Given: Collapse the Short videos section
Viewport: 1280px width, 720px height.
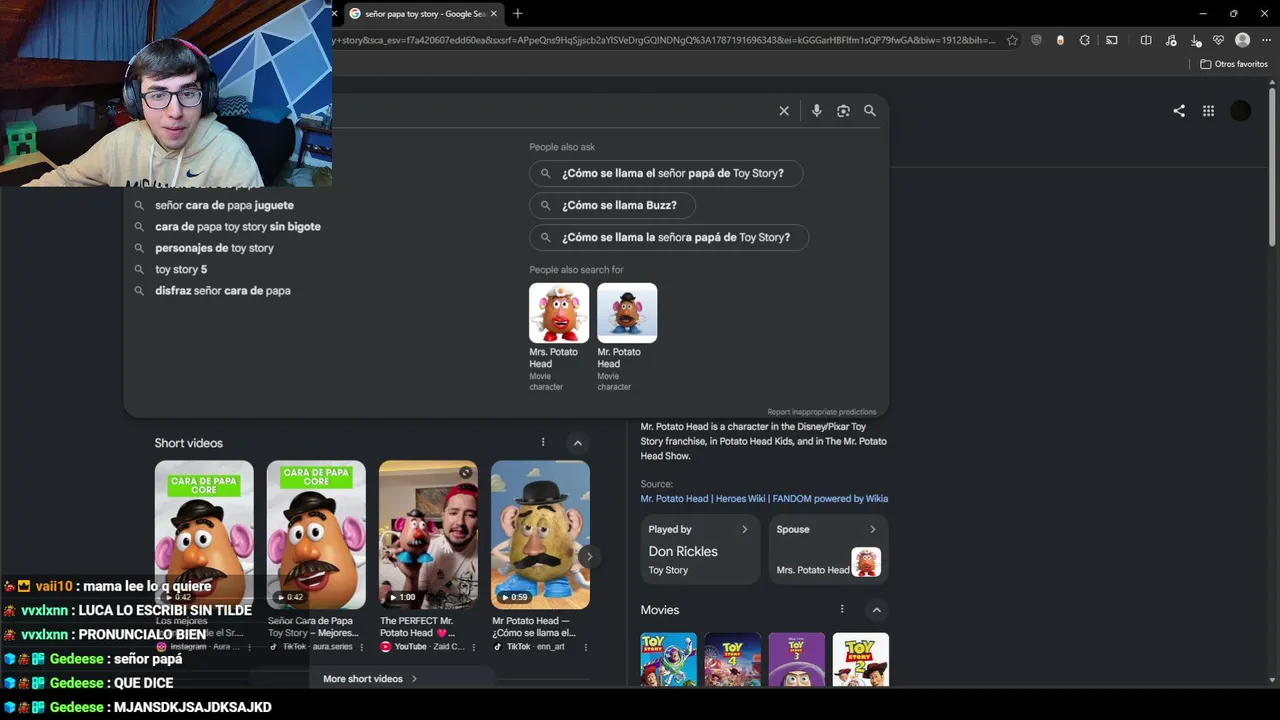Looking at the screenshot, I should click(x=577, y=442).
